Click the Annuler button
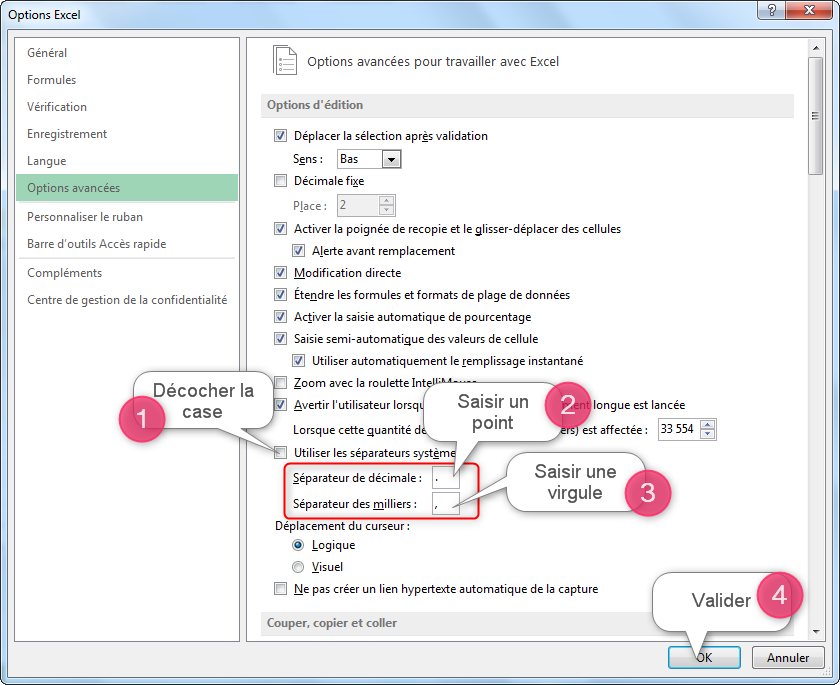 coord(788,657)
